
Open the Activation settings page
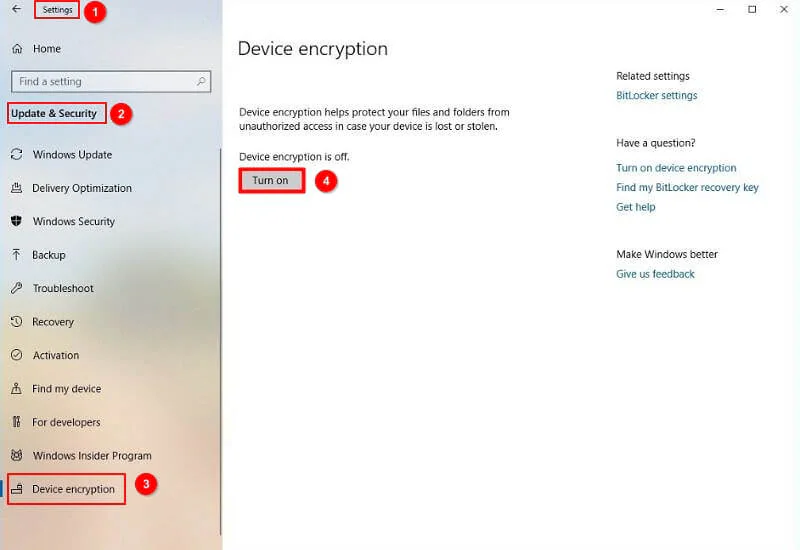tap(55, 355)
